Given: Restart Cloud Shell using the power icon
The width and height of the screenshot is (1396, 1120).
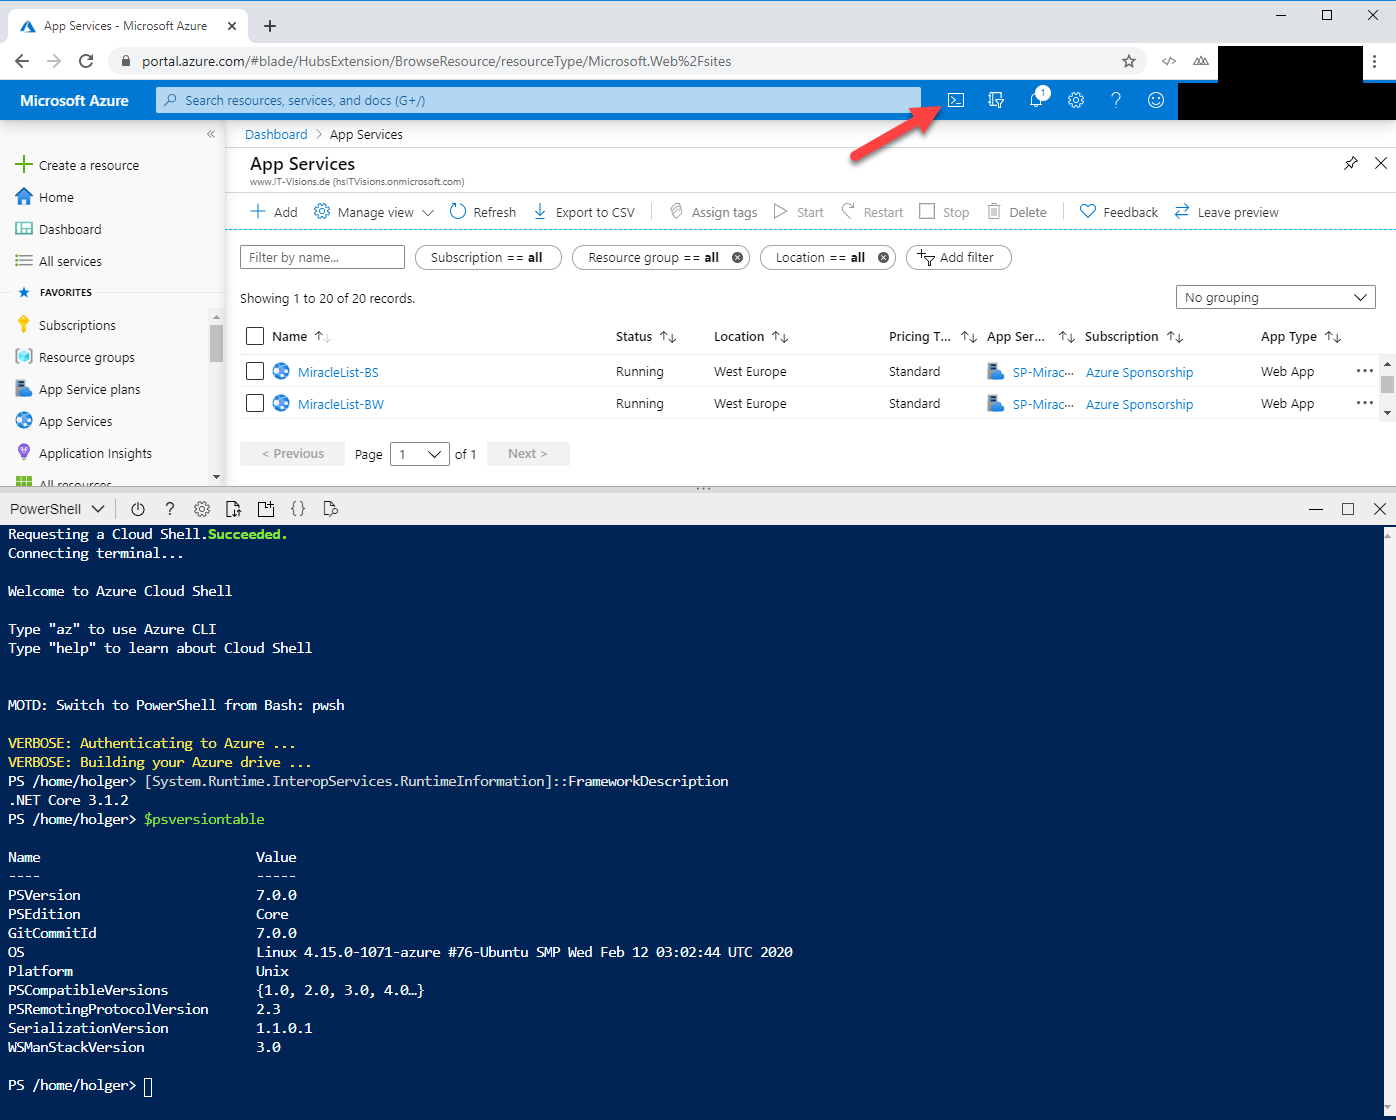Looking at the screenshot, I should click(x=138, y=509).
